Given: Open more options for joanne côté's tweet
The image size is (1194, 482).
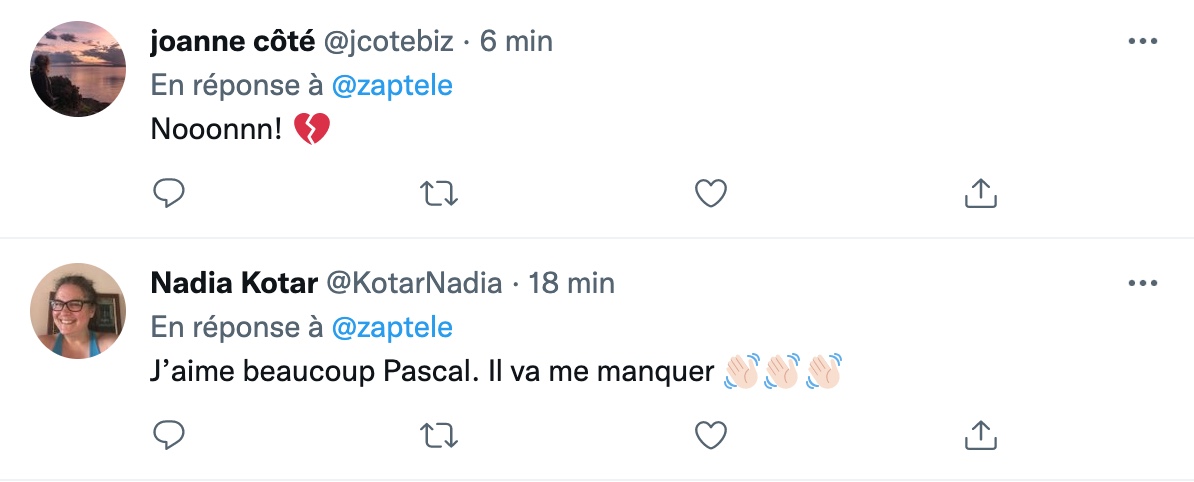Looking at the screenshot, I should tap(1142, 41).
